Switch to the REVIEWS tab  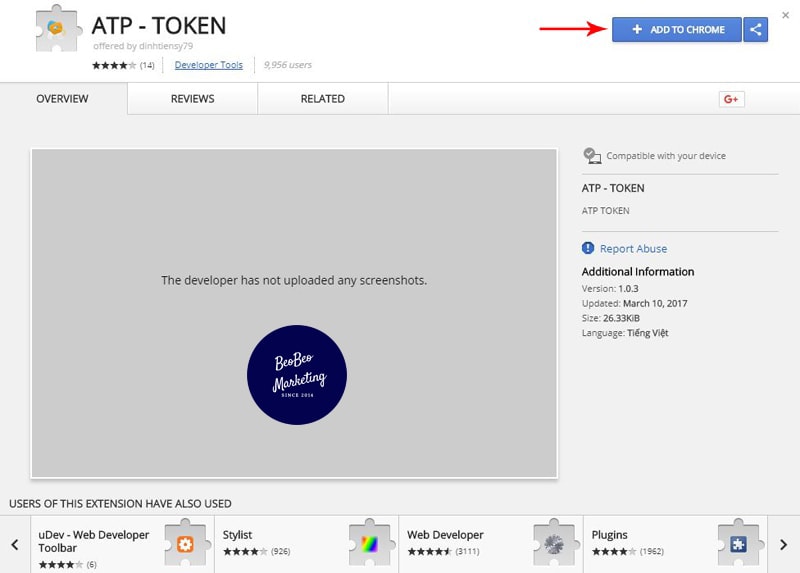[192, 98]
